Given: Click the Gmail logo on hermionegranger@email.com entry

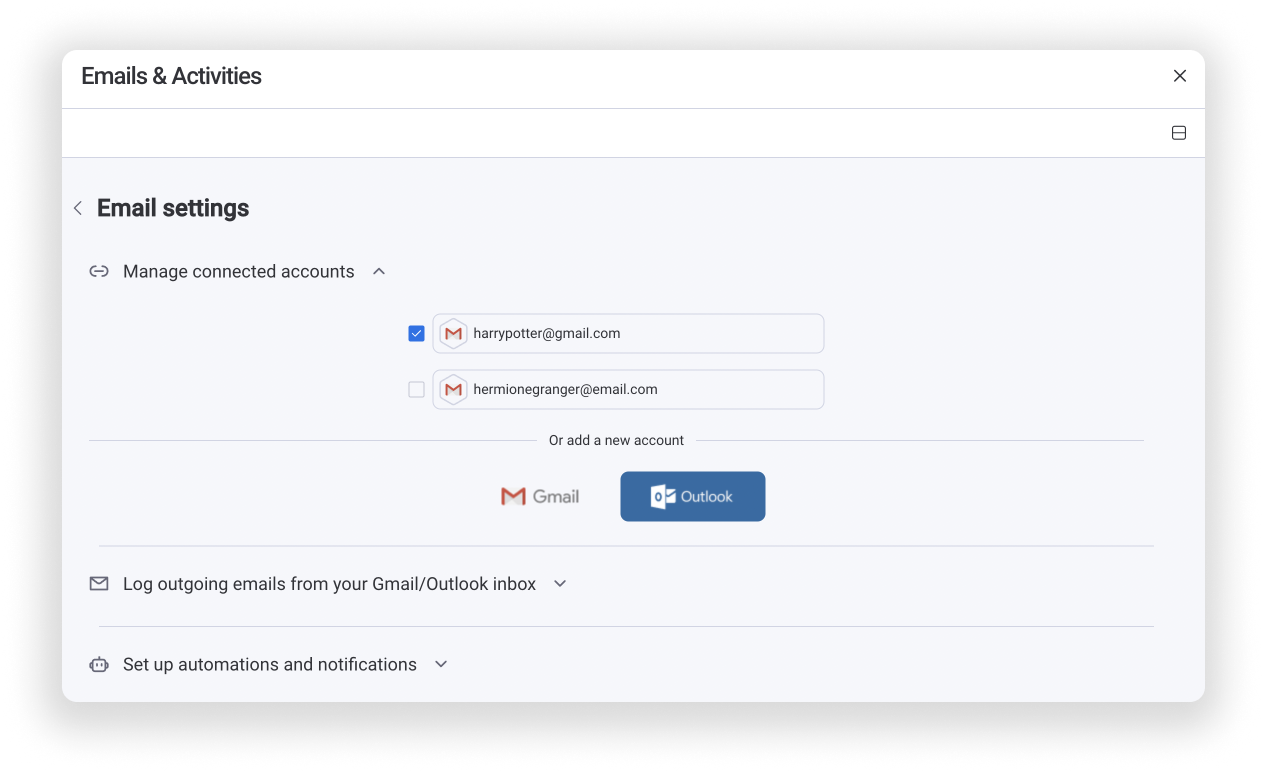Looking at the screenshot, I should 452,389.
